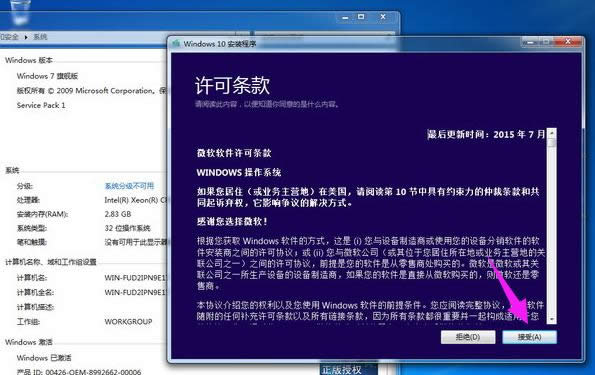Click the license text scrollbar up arrow
Screen dimensions: 595x375
coord(552,133)
